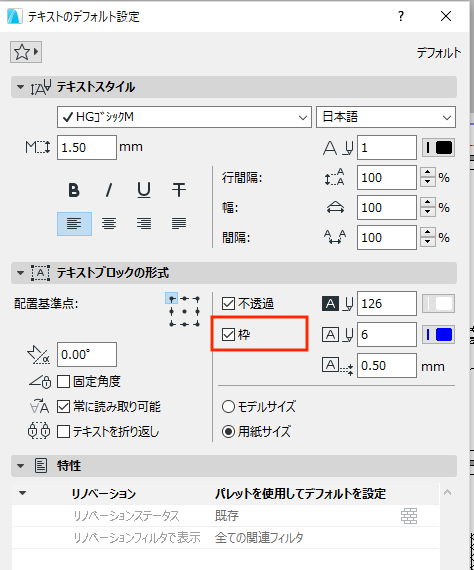Toggle Italic text formatting

pyautogui.click(x=109, y=190)
